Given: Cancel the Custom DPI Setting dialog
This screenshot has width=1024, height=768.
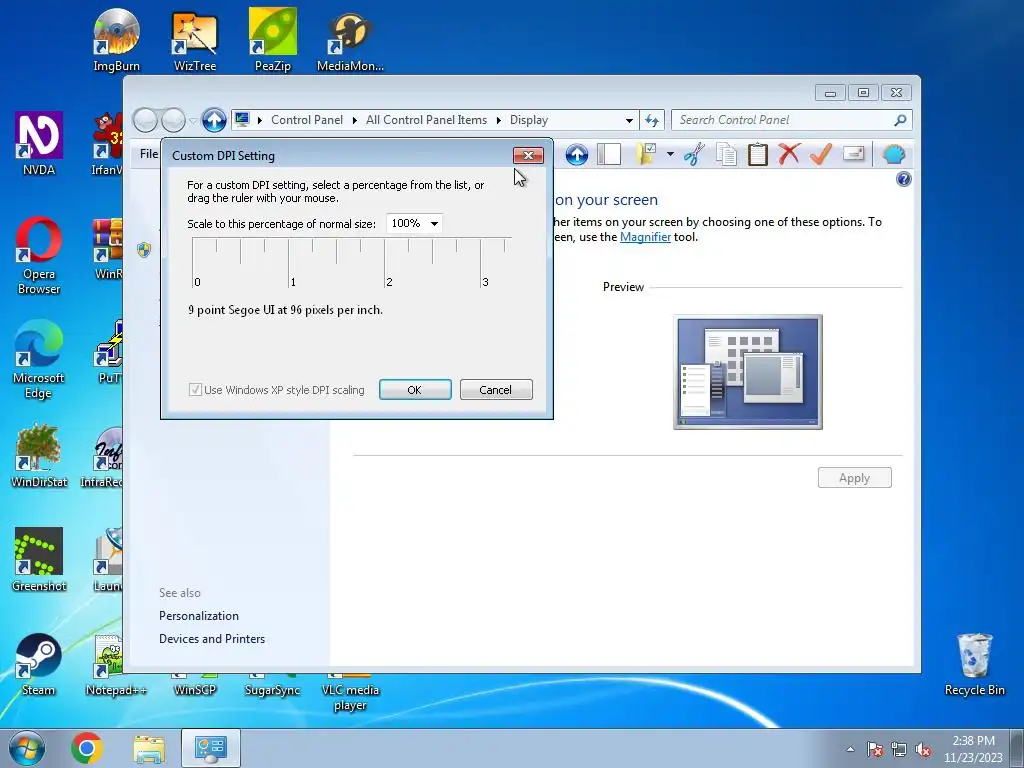Looking at the screenshot, I should pyautogui.click(x=496, y=390).
